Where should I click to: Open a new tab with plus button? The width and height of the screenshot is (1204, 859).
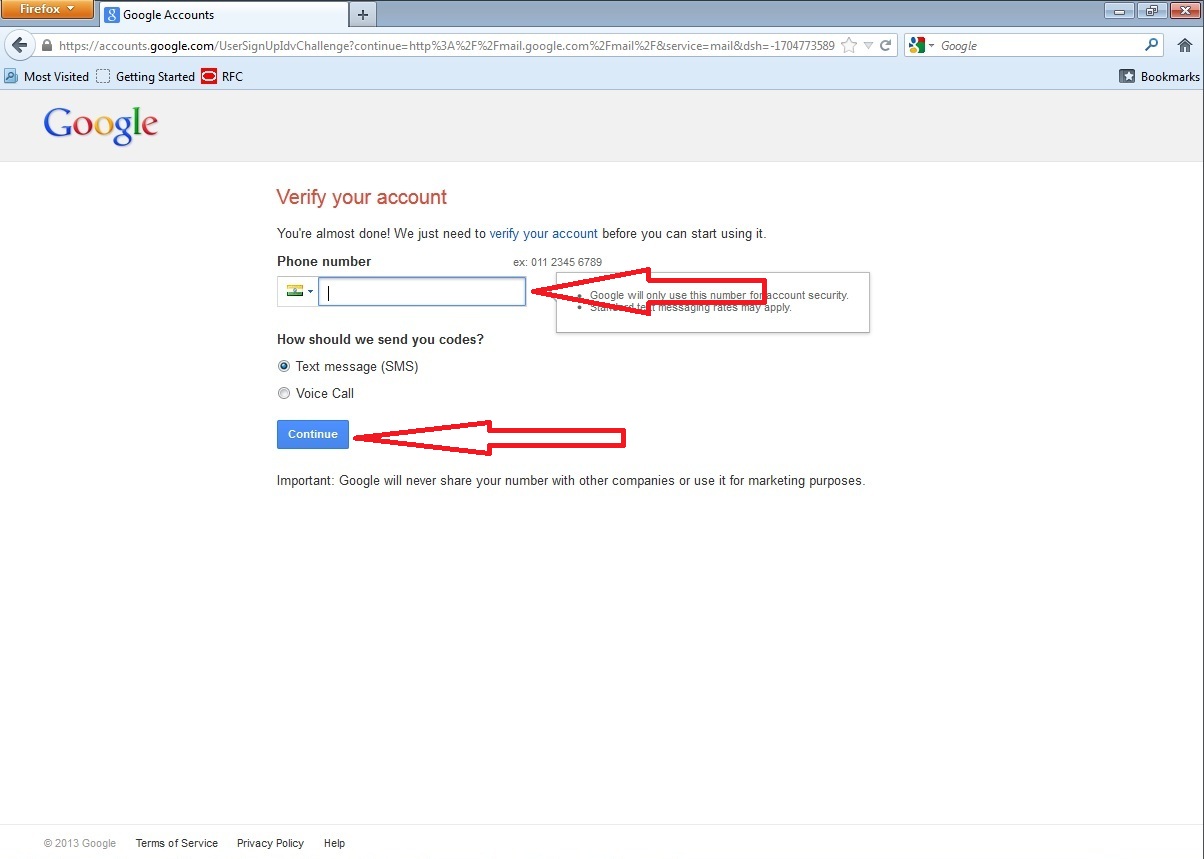click(x=363, y=15)
